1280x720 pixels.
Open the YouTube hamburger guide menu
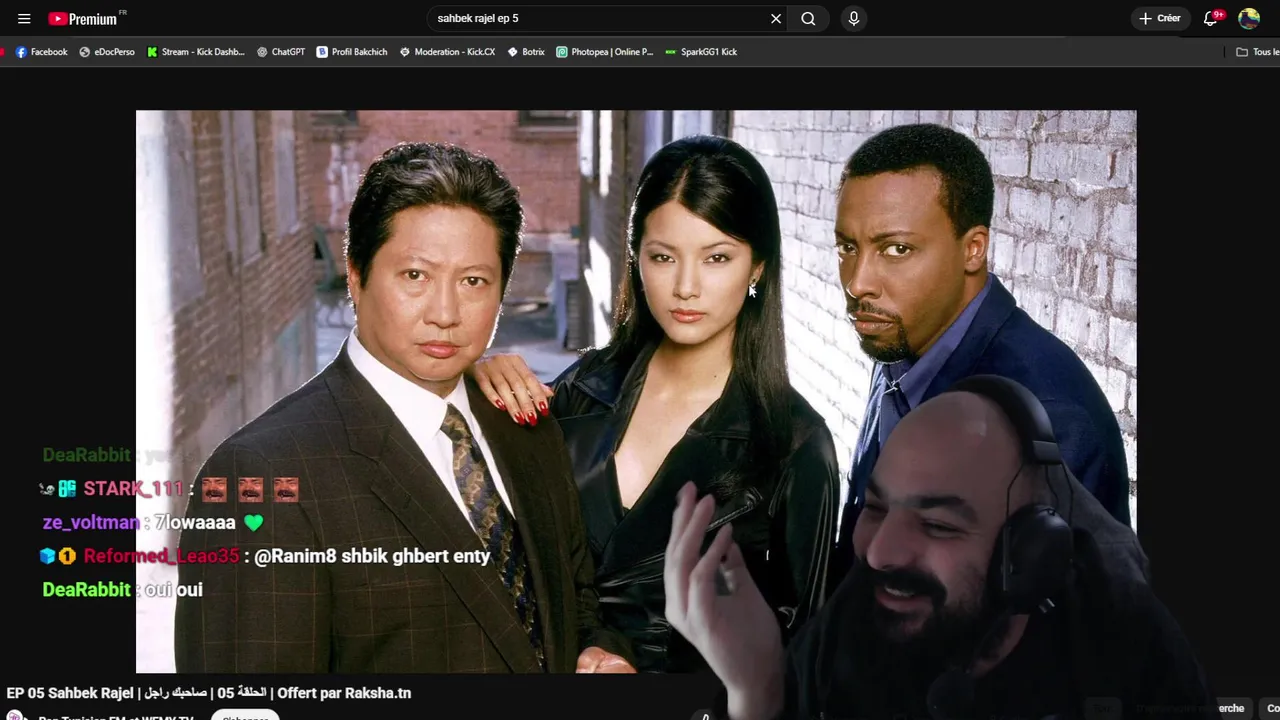click(x=24, y=18)
